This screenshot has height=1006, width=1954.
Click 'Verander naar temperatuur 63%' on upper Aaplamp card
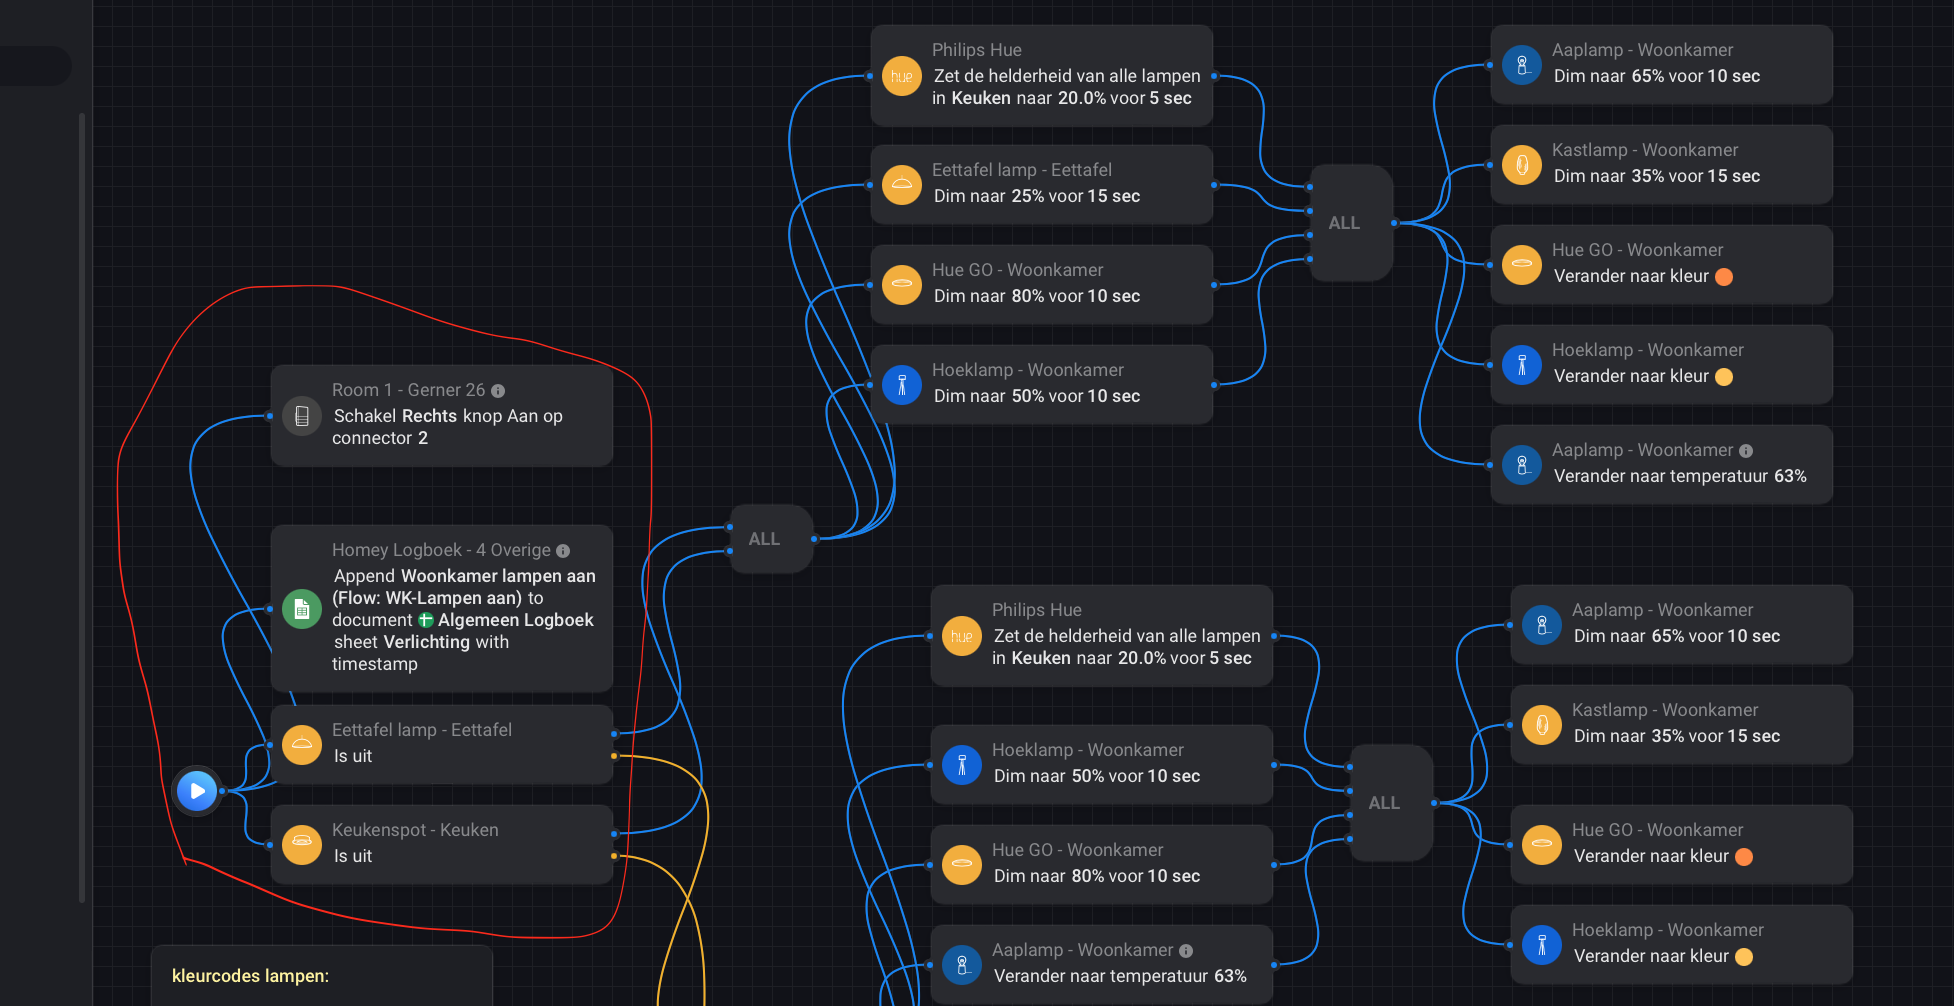click(1680, 476)
